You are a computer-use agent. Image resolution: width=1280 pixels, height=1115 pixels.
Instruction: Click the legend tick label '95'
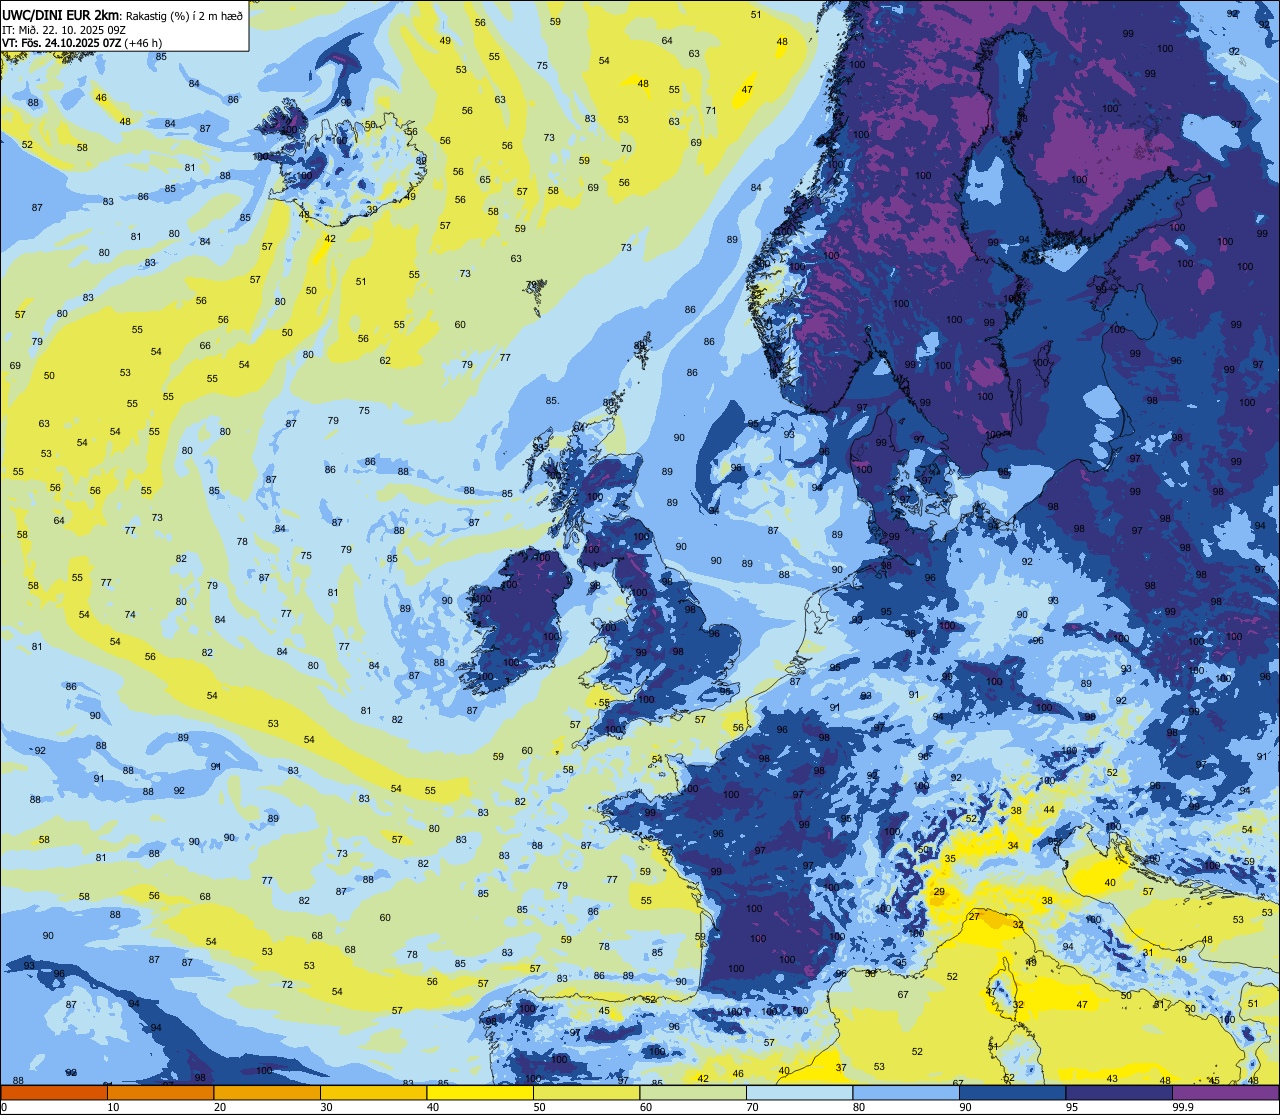click(1072, 1107)
